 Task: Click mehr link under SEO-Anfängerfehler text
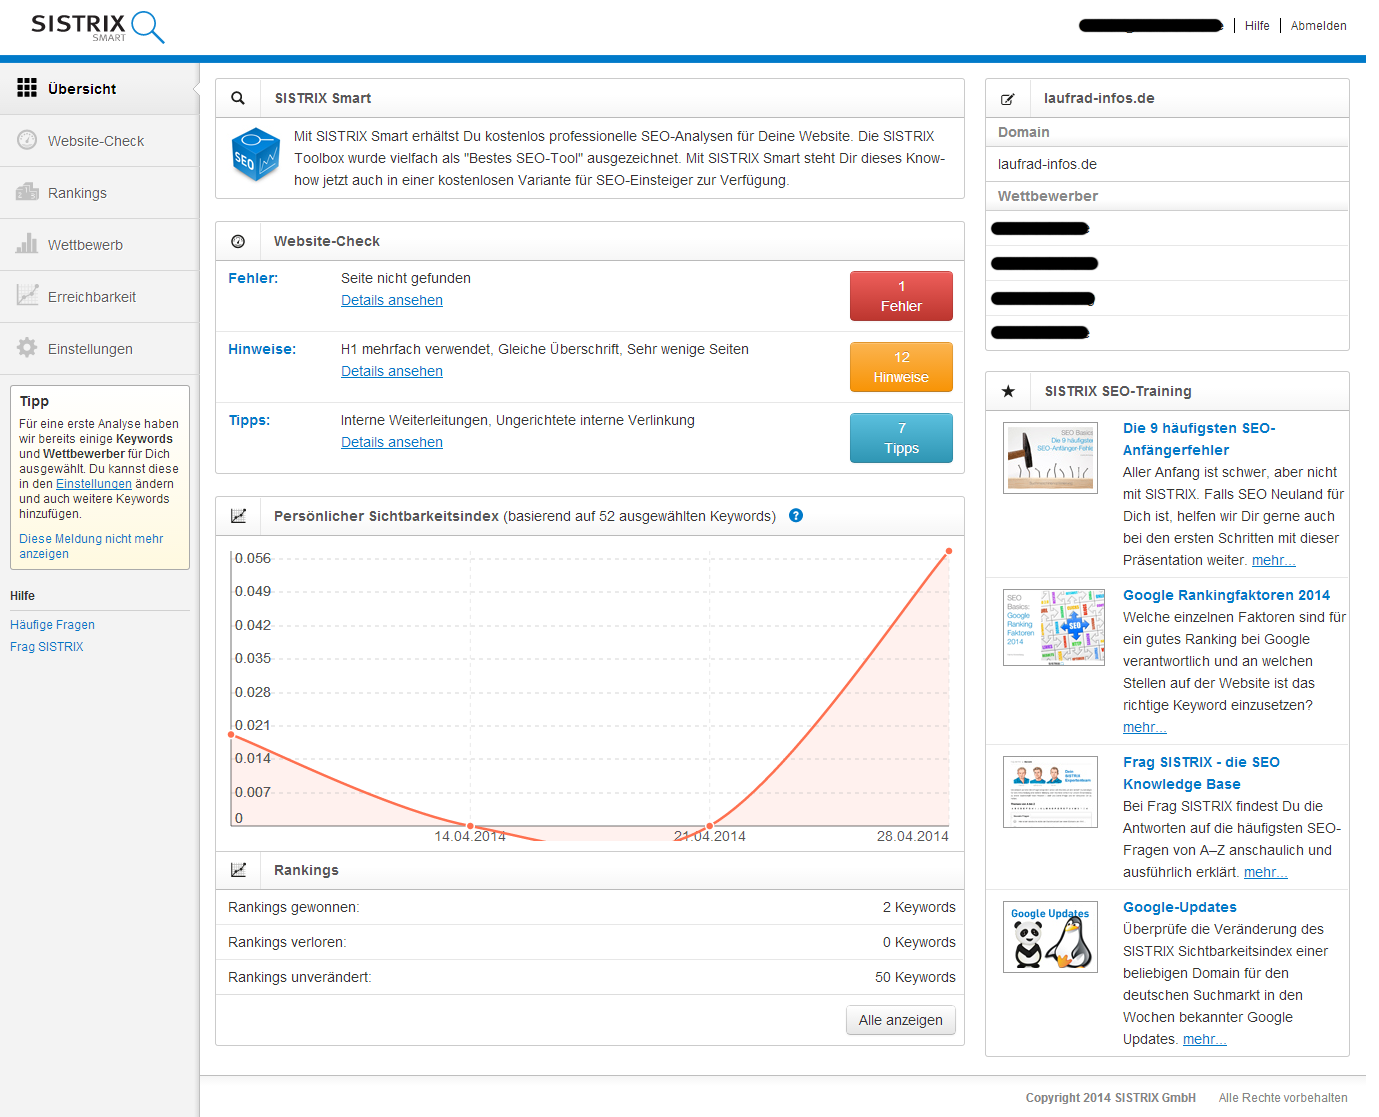point(1273,560)
